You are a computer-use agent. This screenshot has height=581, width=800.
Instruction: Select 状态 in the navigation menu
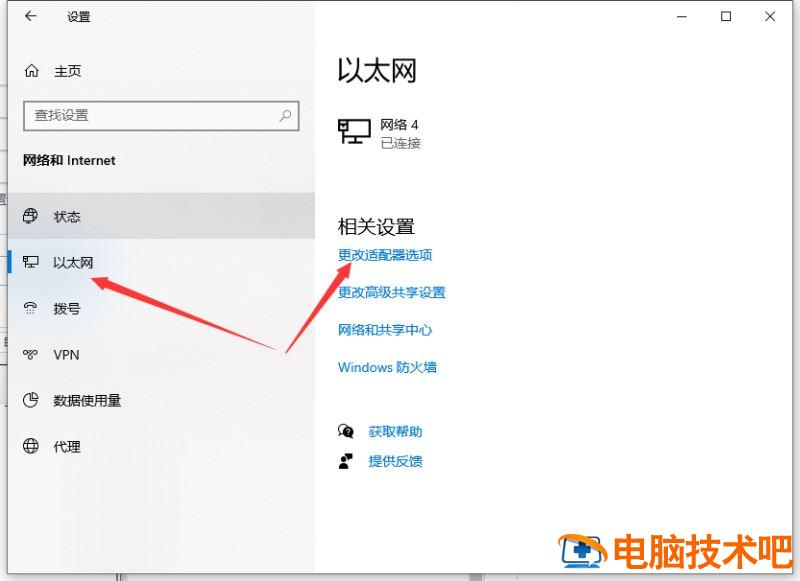[x=68, y=216]
